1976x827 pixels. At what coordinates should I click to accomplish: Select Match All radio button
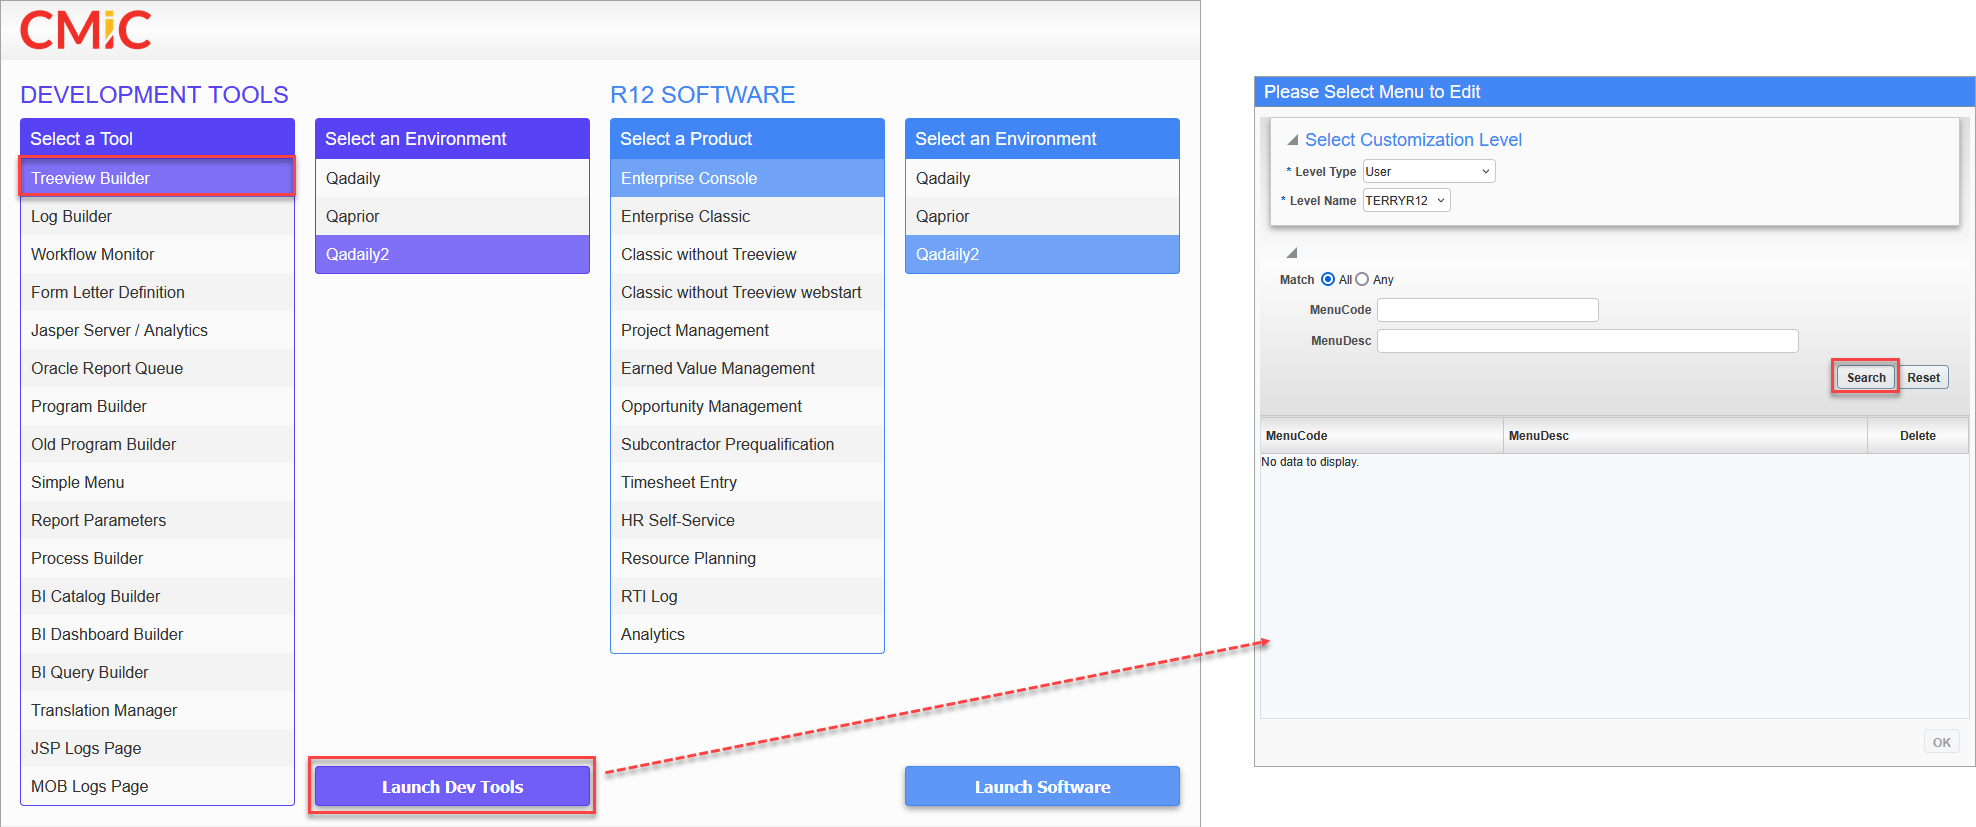1328,279
